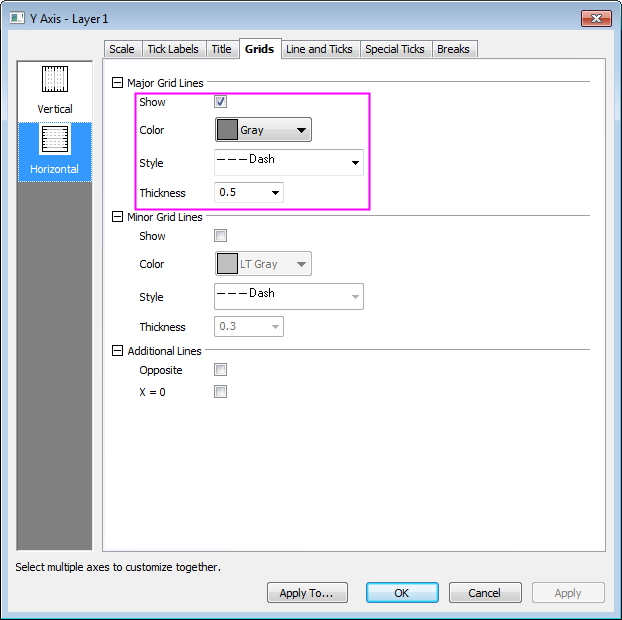The image size is (622, 620).
Task: Collapse the Minor Grid Lines section
Action: (x=118, y=217)
